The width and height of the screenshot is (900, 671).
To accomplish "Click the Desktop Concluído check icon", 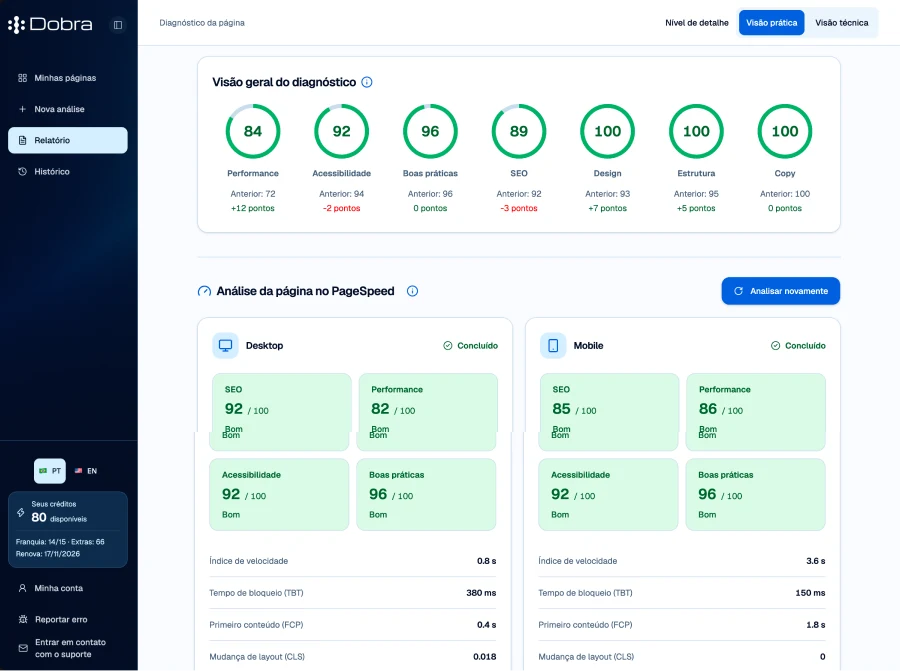I will 448,346.
